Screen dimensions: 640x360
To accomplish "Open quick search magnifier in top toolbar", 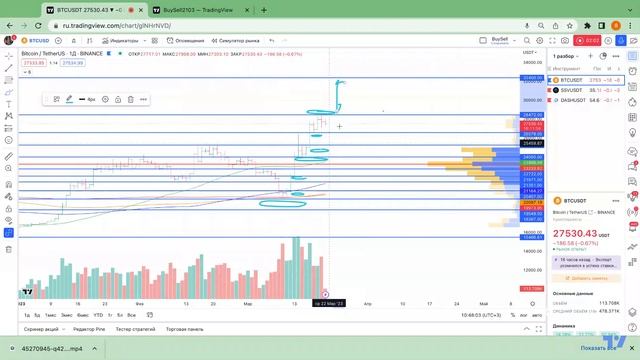I will (x=527, y=40).
